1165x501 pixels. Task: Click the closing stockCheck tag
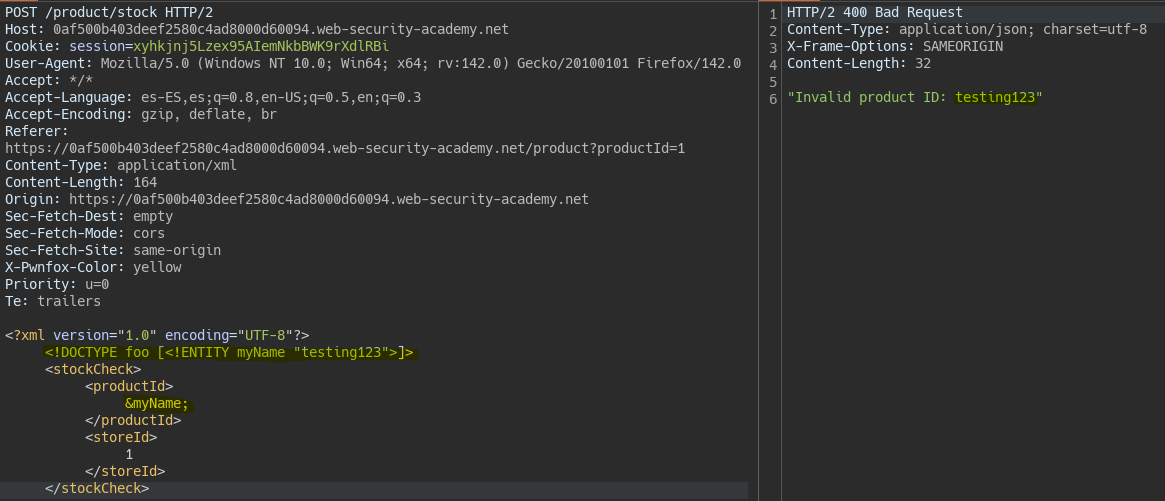coord(97,489)
